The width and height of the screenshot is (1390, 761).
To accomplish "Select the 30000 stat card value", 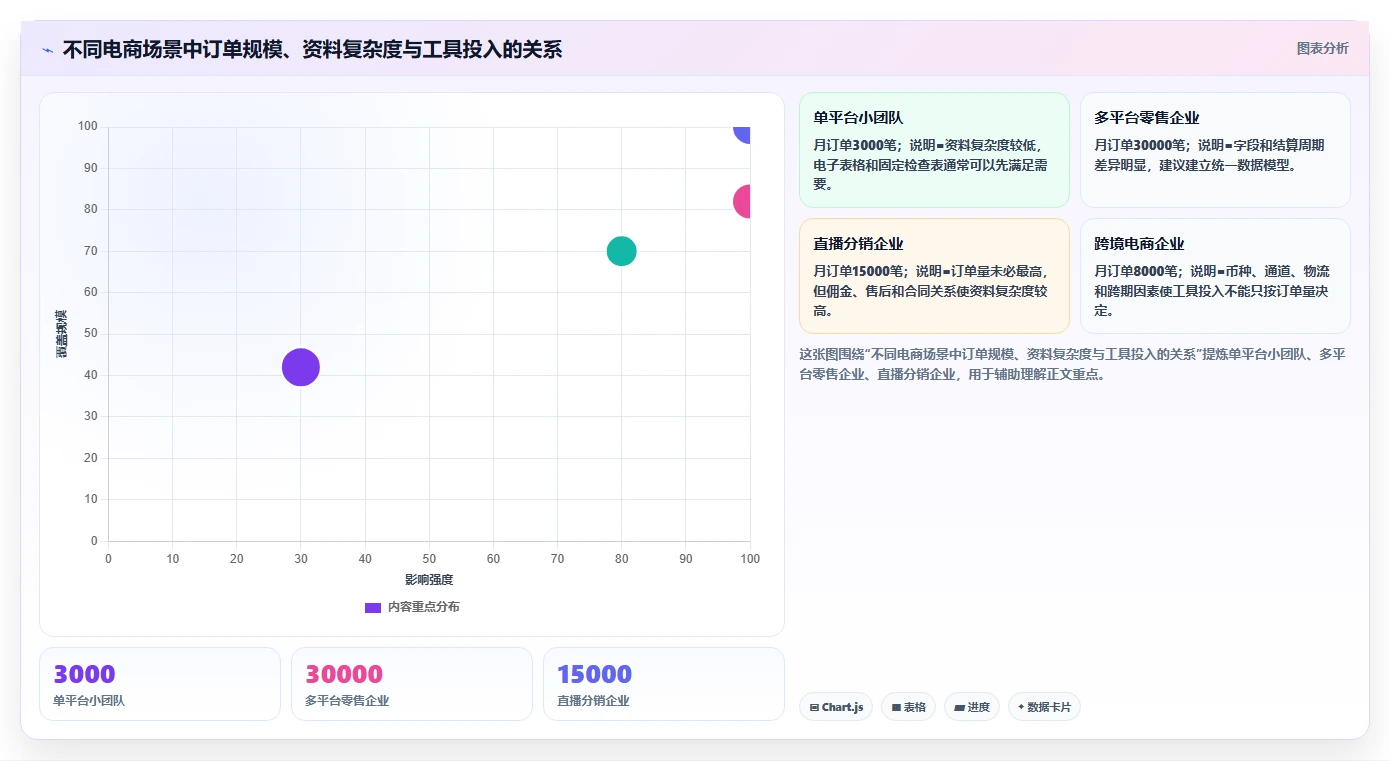I will point(344,674).
